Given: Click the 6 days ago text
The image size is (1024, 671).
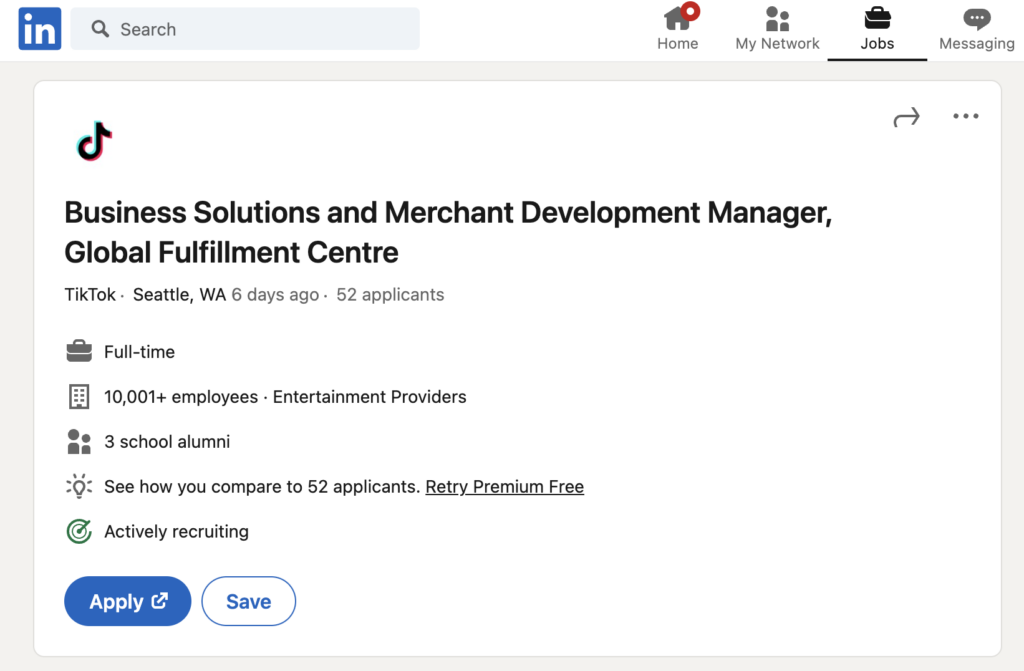Looking at the screenshot, I should pyautogui.click(x=275, y=295).
